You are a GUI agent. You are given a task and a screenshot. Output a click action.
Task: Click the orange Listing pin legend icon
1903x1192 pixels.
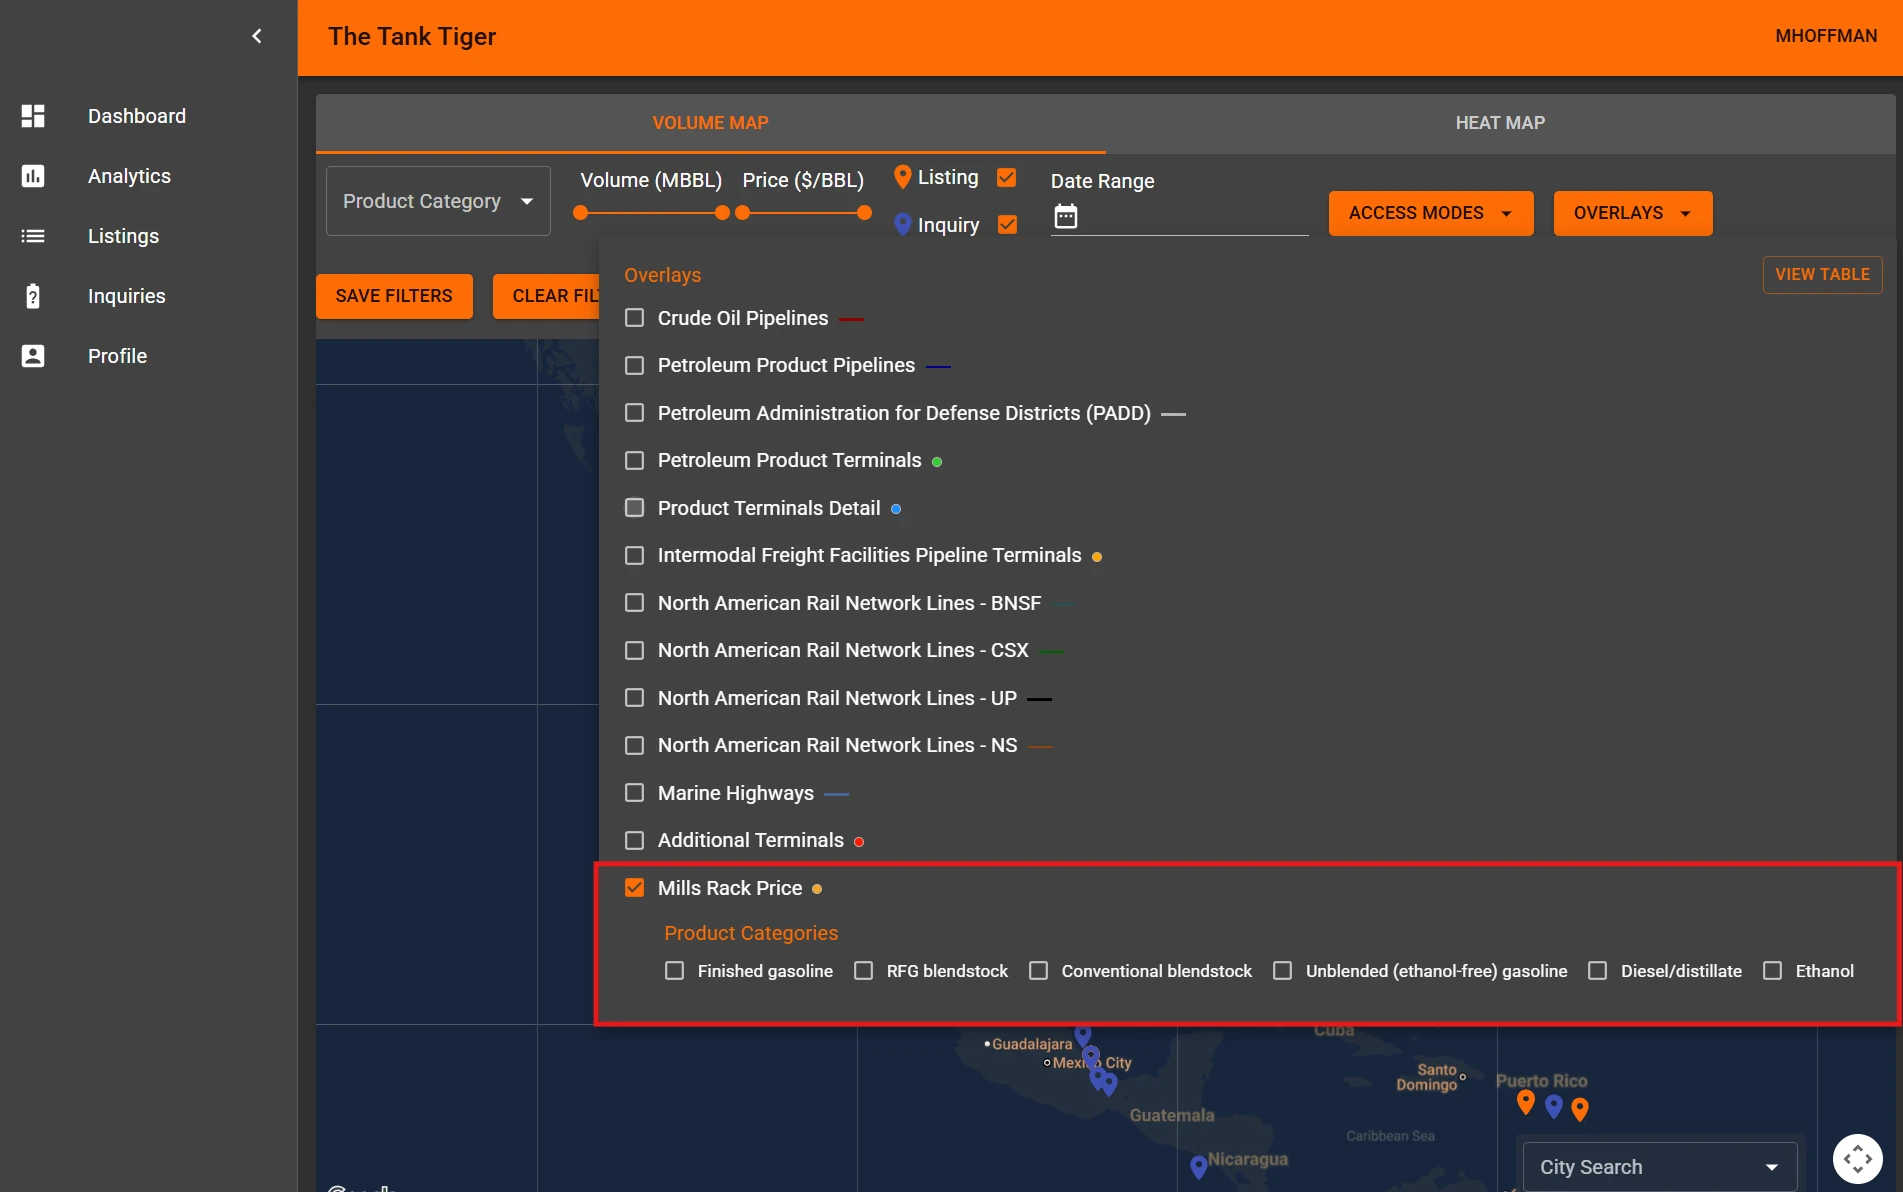click(902, 177)
